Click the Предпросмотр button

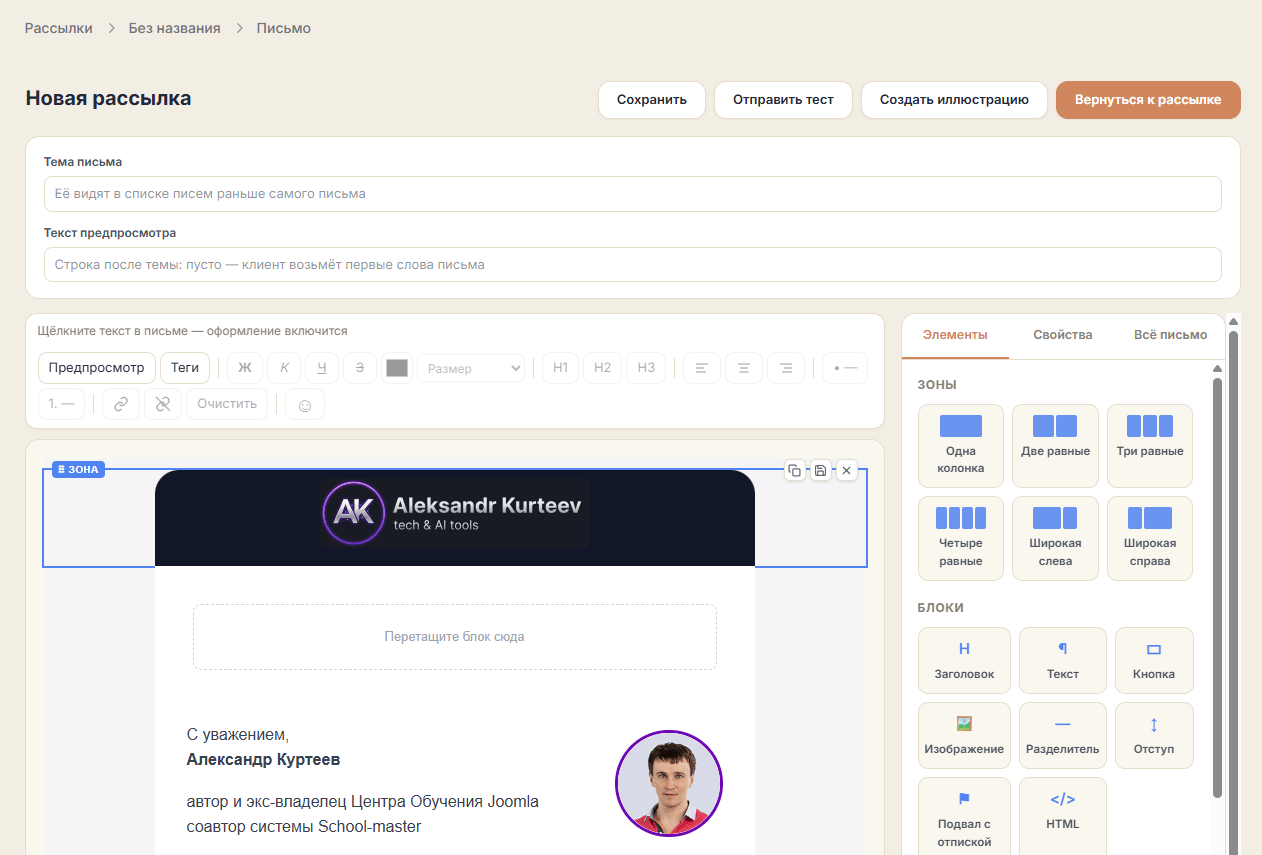point(97,368)
